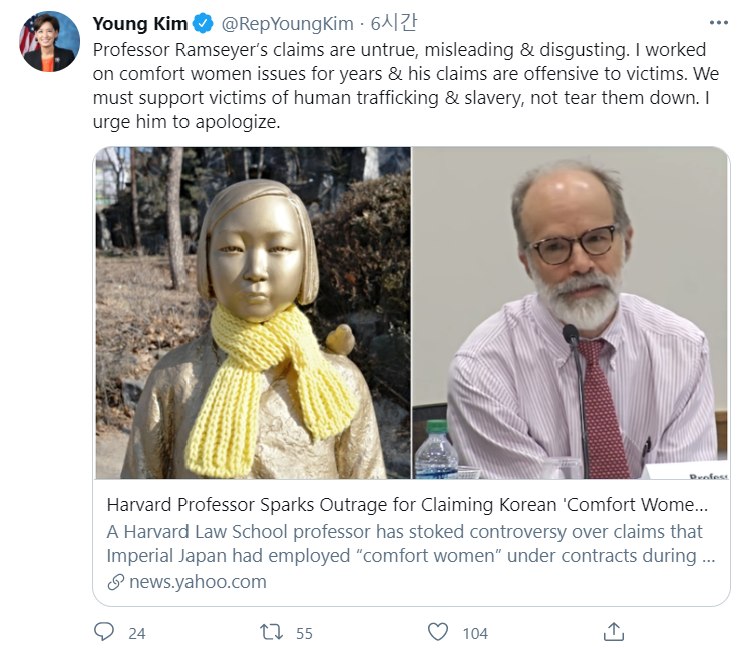Click the photo of the bearded professor

click(570, 313)
